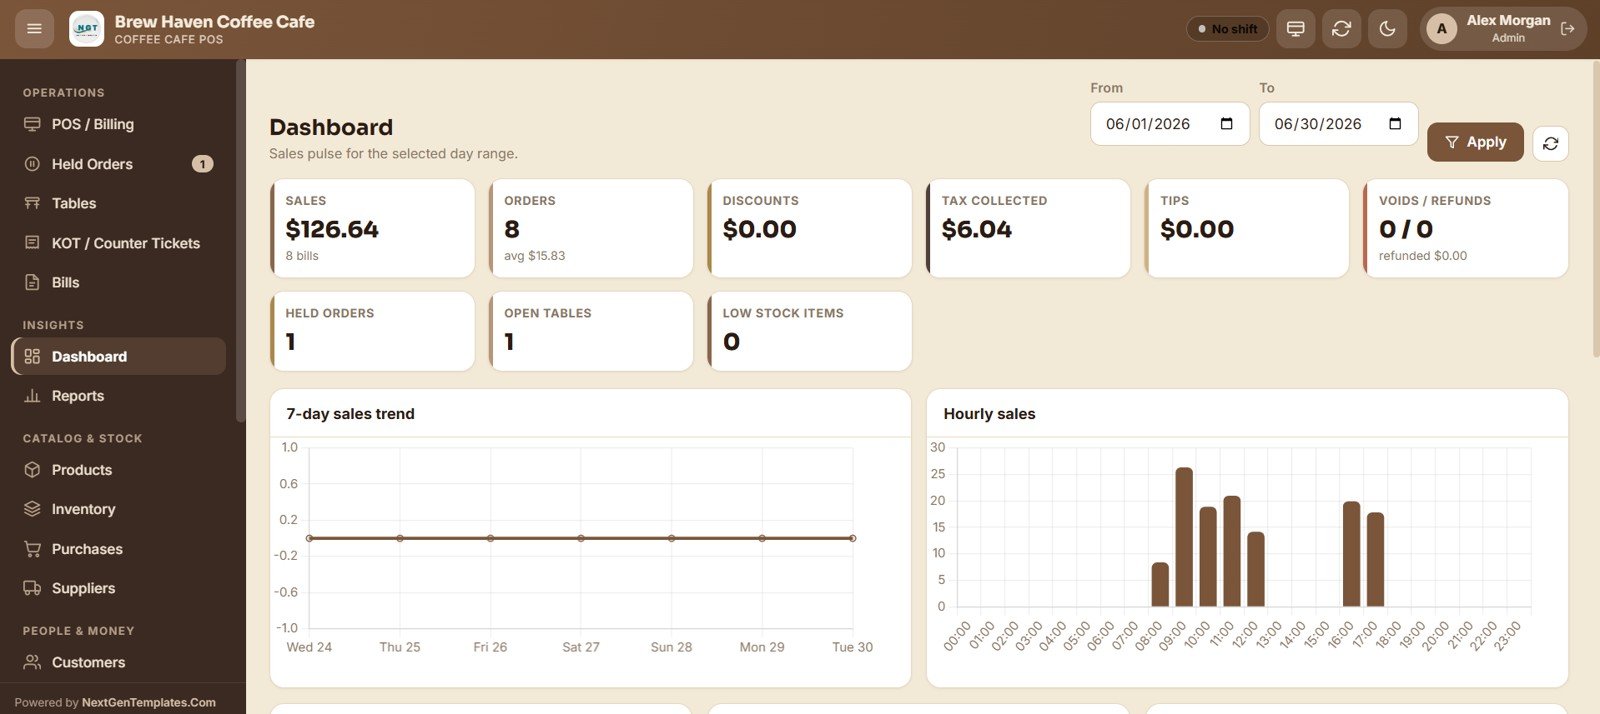
Task: Click the Held Orders stat card
Action: pos(372,331)
